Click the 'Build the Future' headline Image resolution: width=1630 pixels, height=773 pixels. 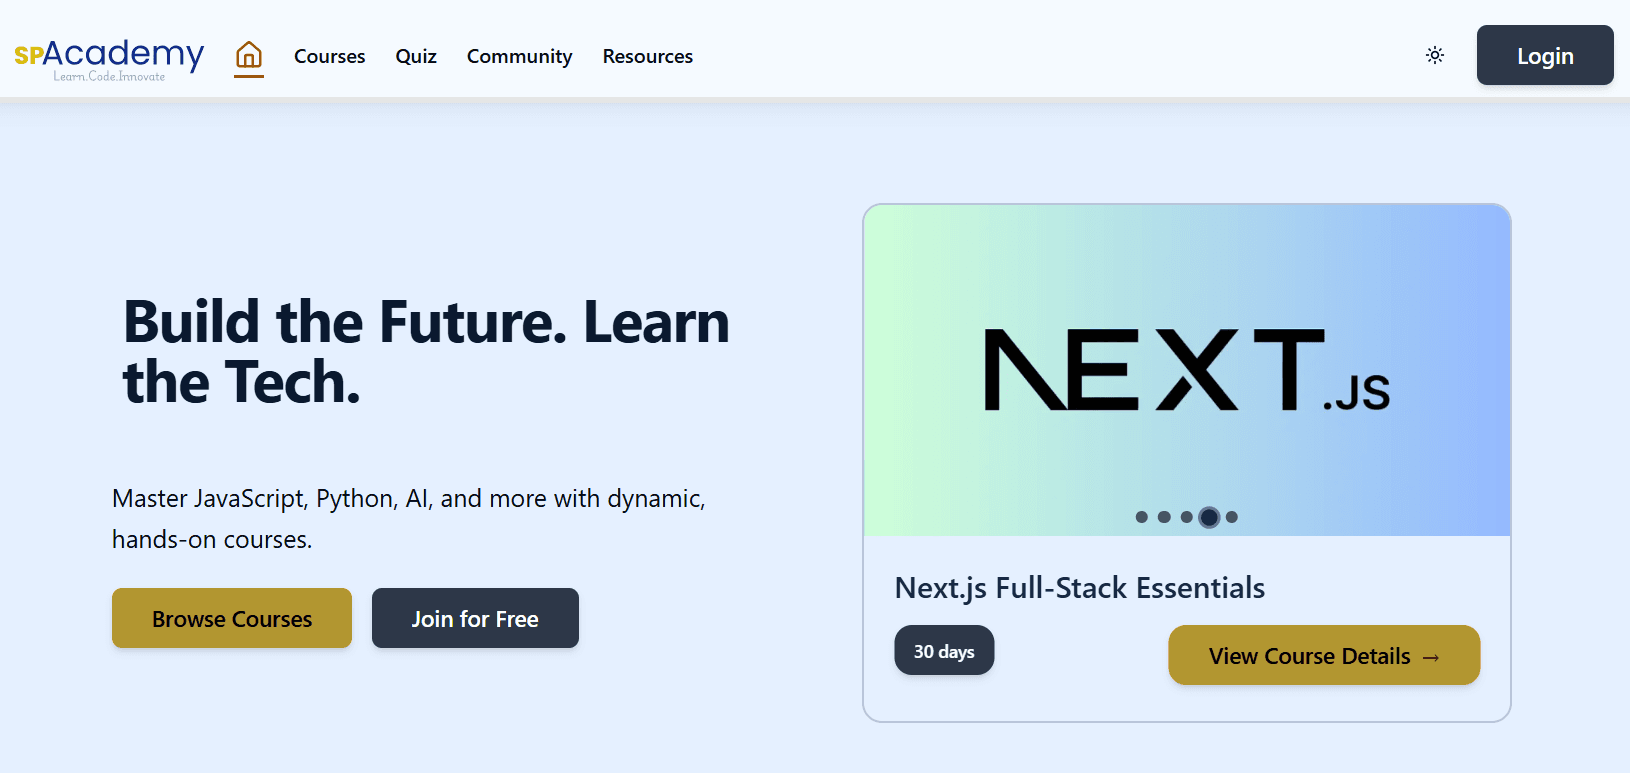coord(426,352)
